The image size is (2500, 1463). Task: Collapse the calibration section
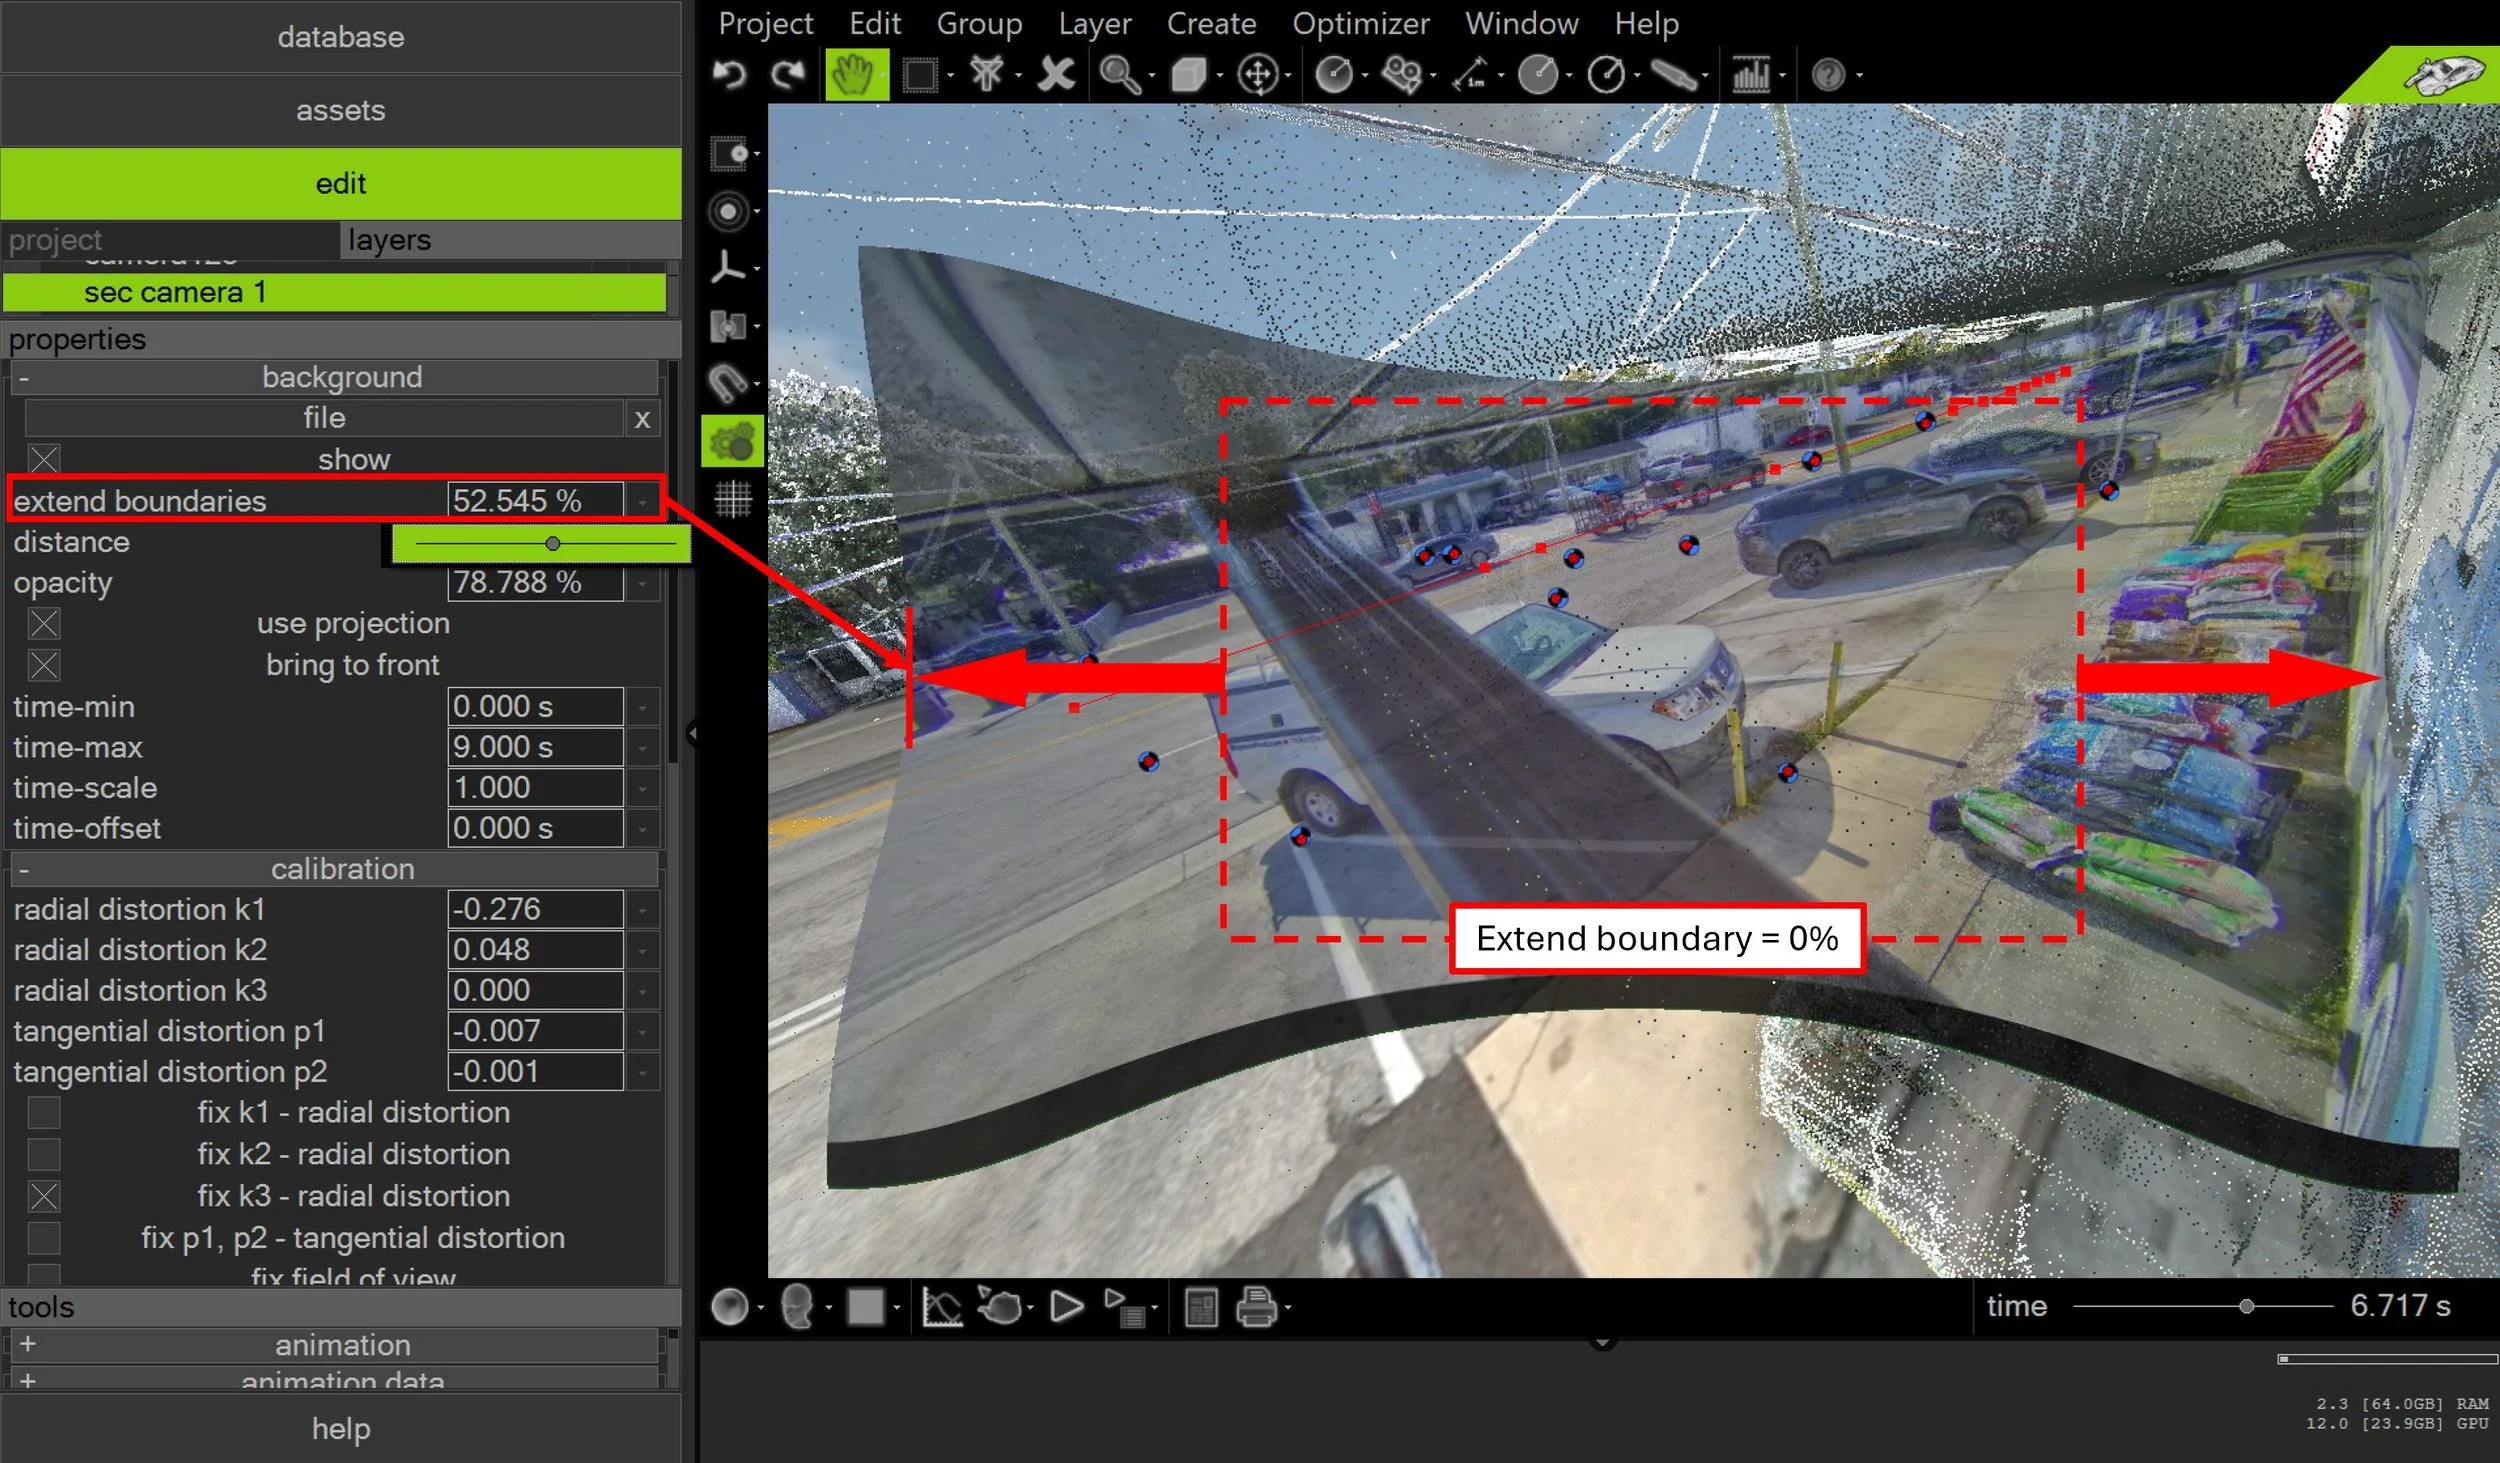point(24,870)
